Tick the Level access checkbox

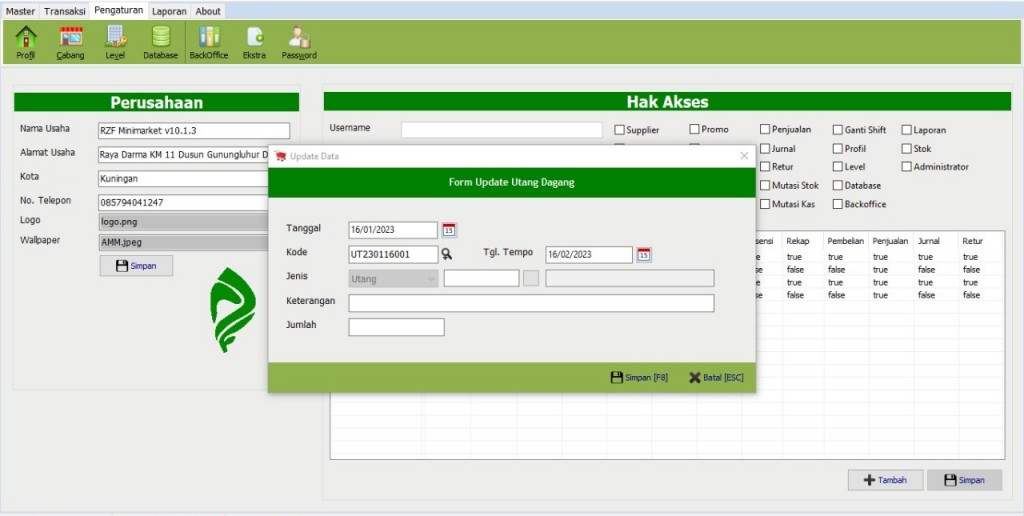[838, 167]
